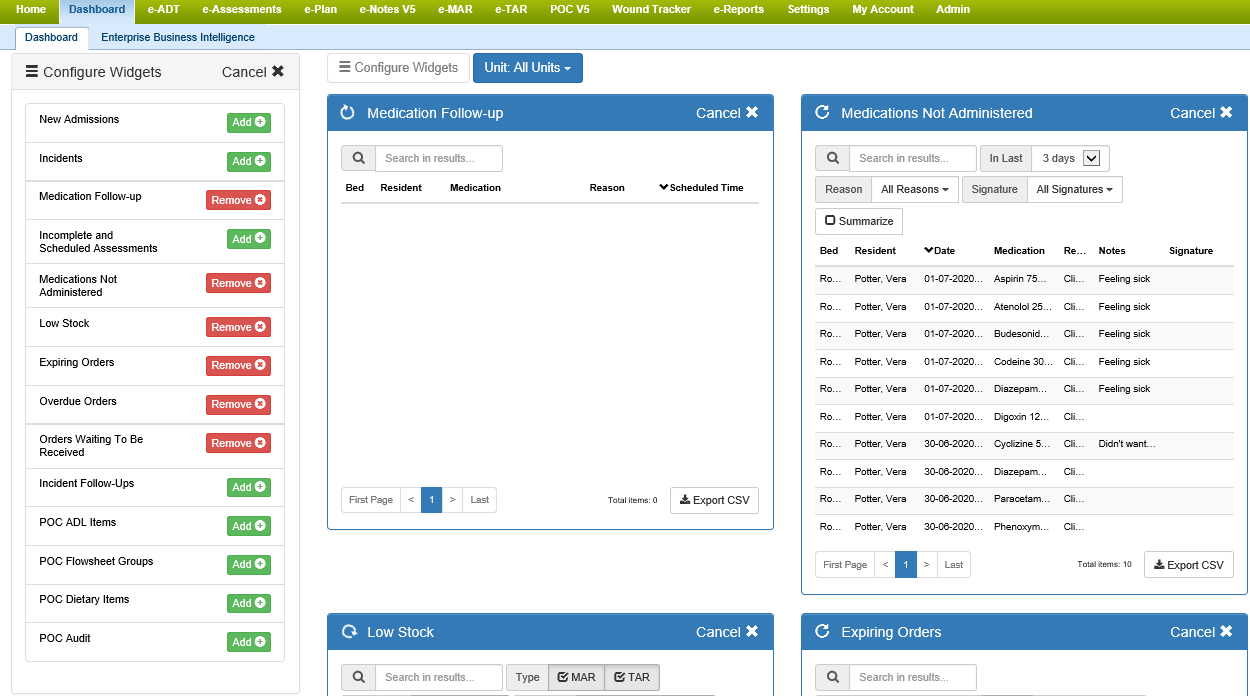
Task: Open the Unit: All Units dropdown
Action: (x=527, y=68)
